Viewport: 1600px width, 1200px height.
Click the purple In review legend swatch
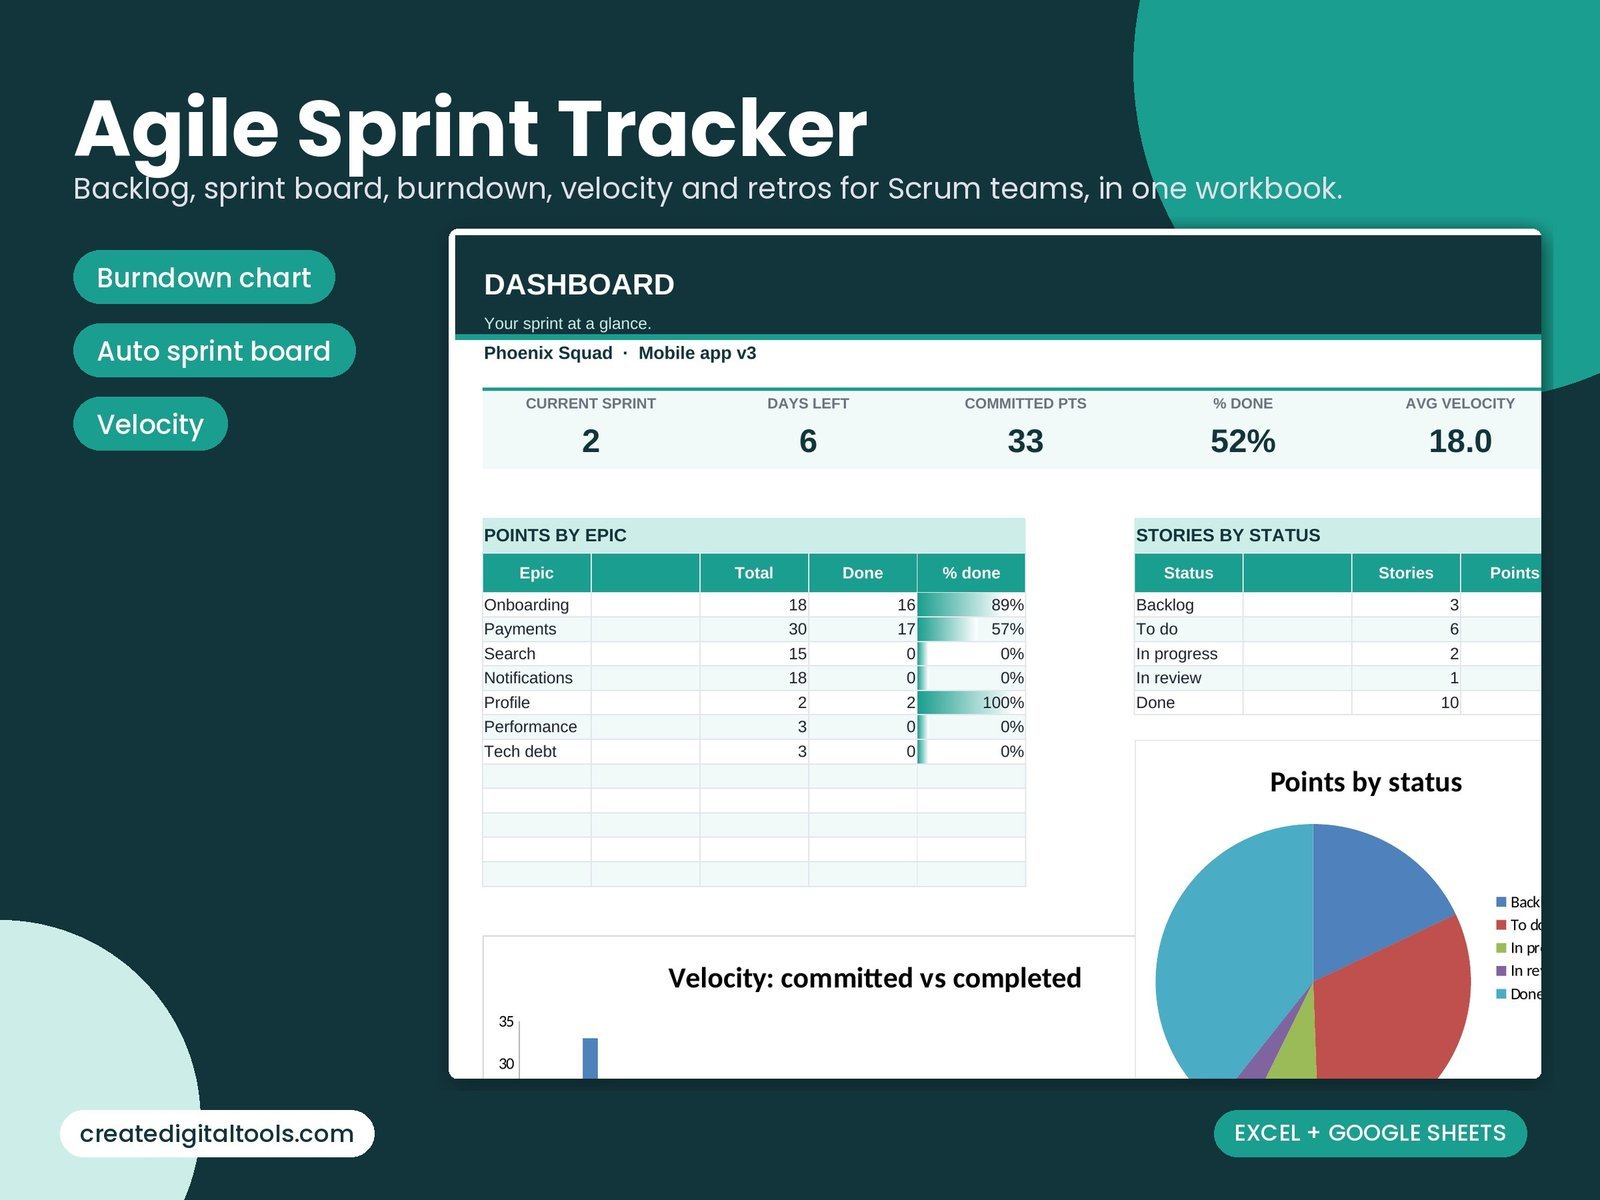coord(1501,971)
